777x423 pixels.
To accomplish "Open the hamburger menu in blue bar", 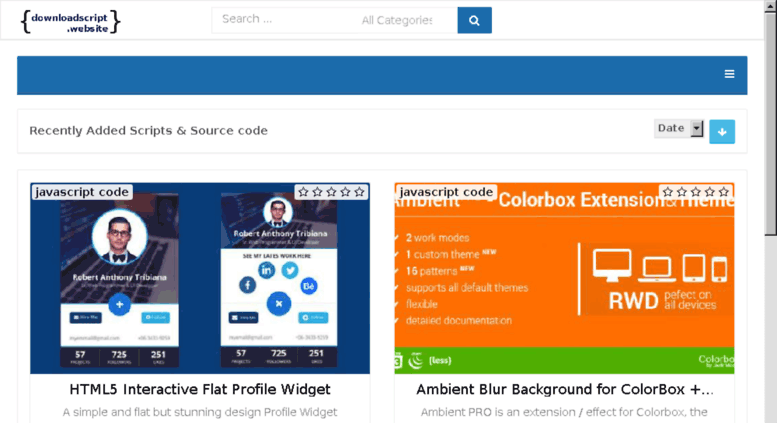I will [x=729, y=74].
